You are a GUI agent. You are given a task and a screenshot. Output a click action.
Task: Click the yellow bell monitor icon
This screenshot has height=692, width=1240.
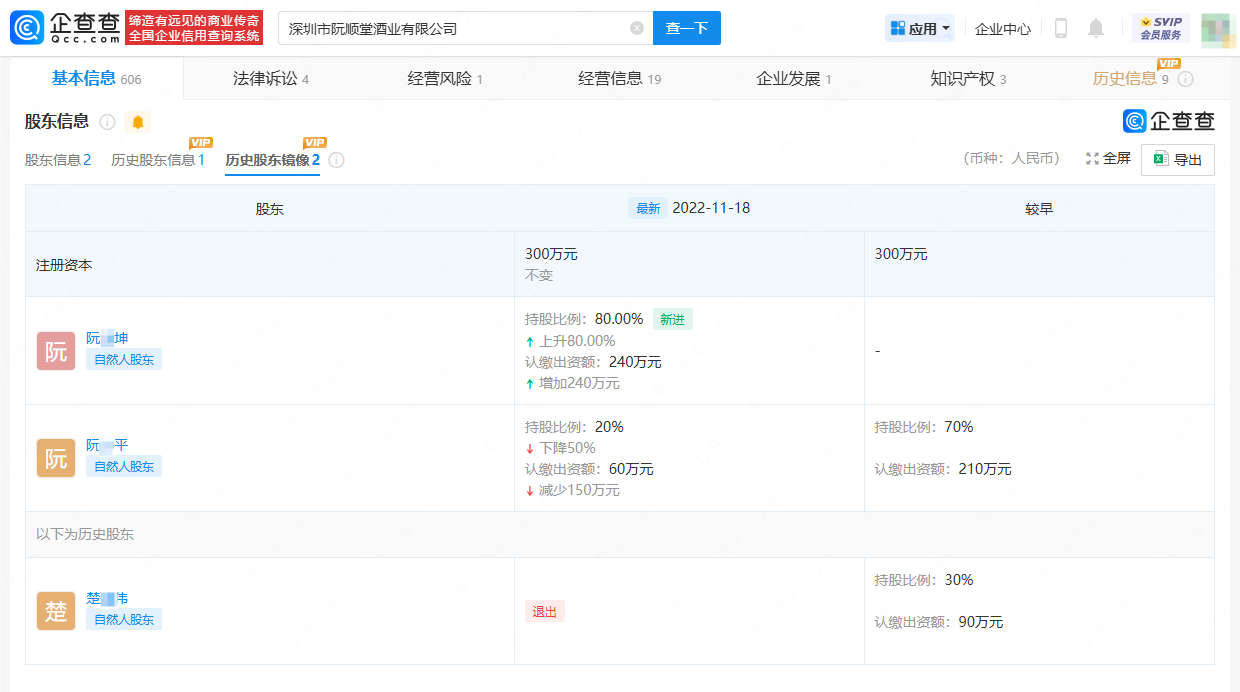(138, 122)
